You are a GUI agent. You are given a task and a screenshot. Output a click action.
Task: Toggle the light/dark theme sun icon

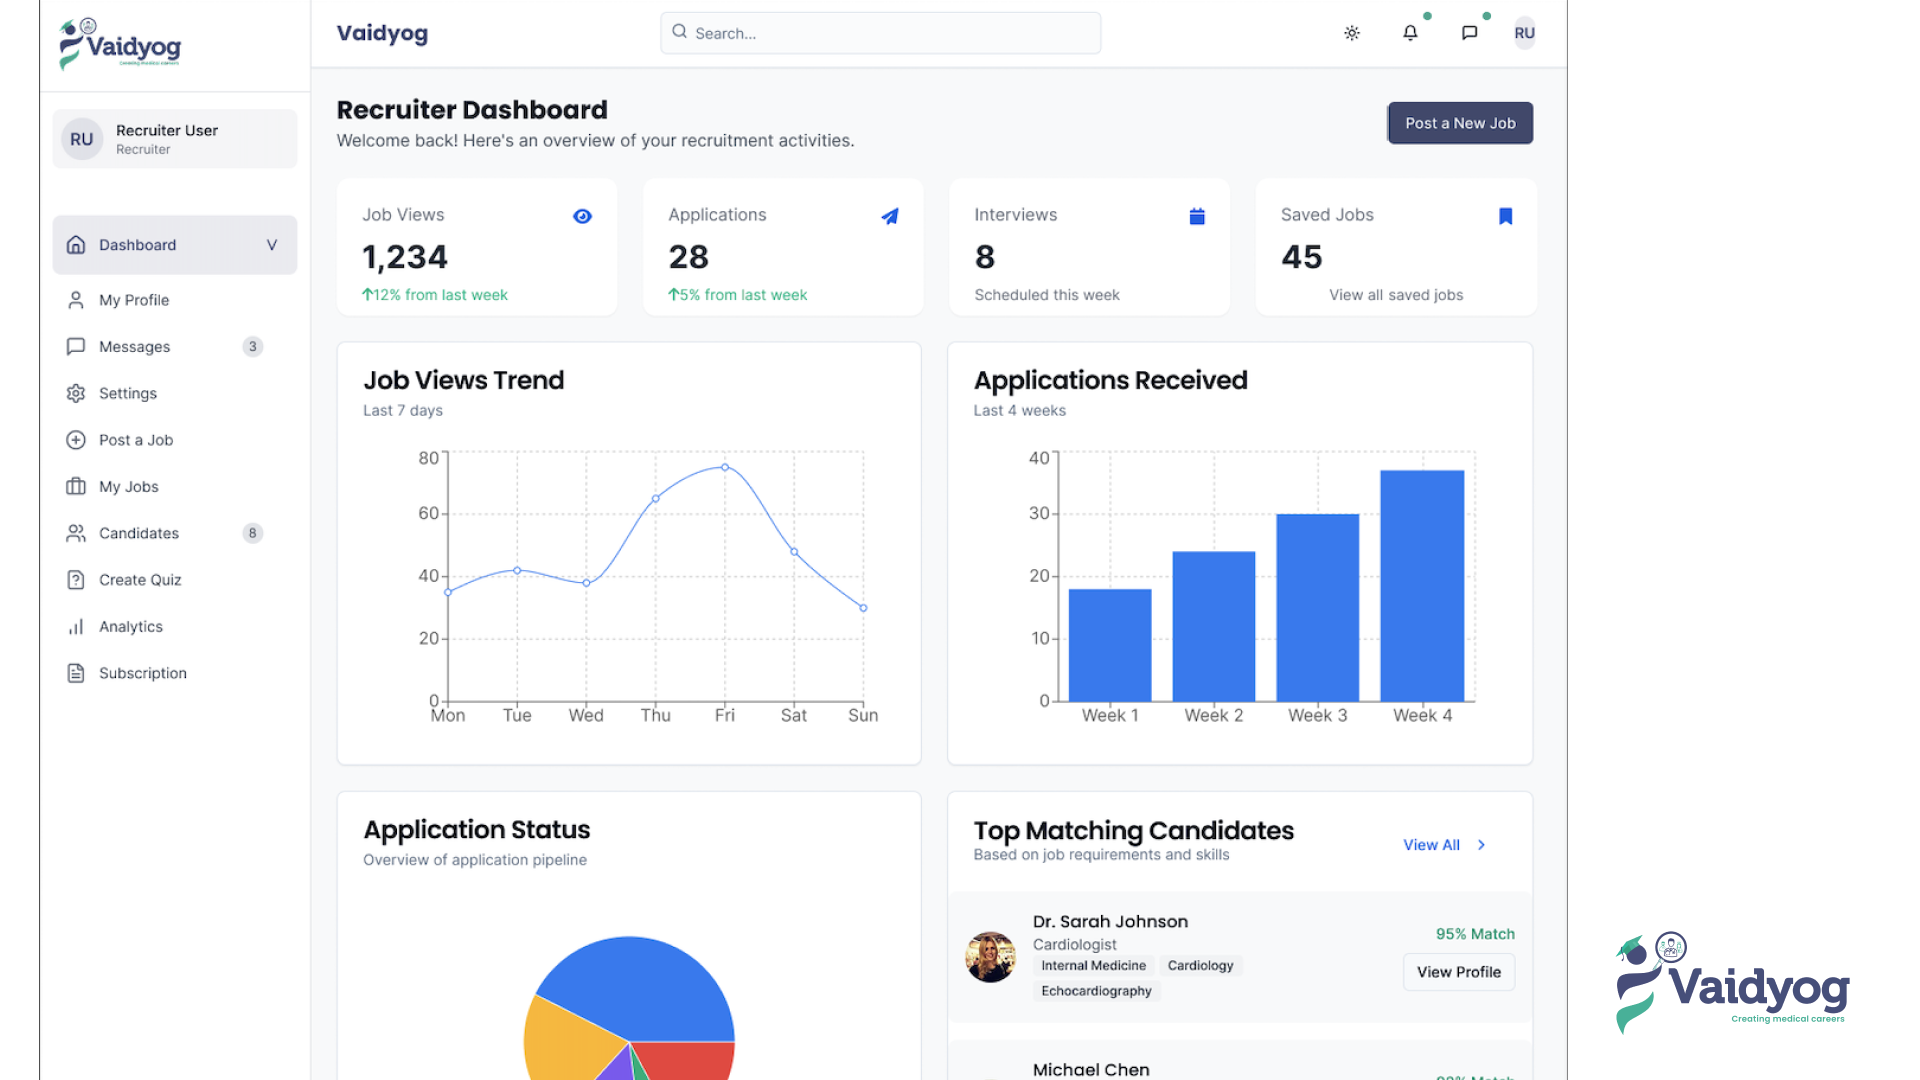1352,33
